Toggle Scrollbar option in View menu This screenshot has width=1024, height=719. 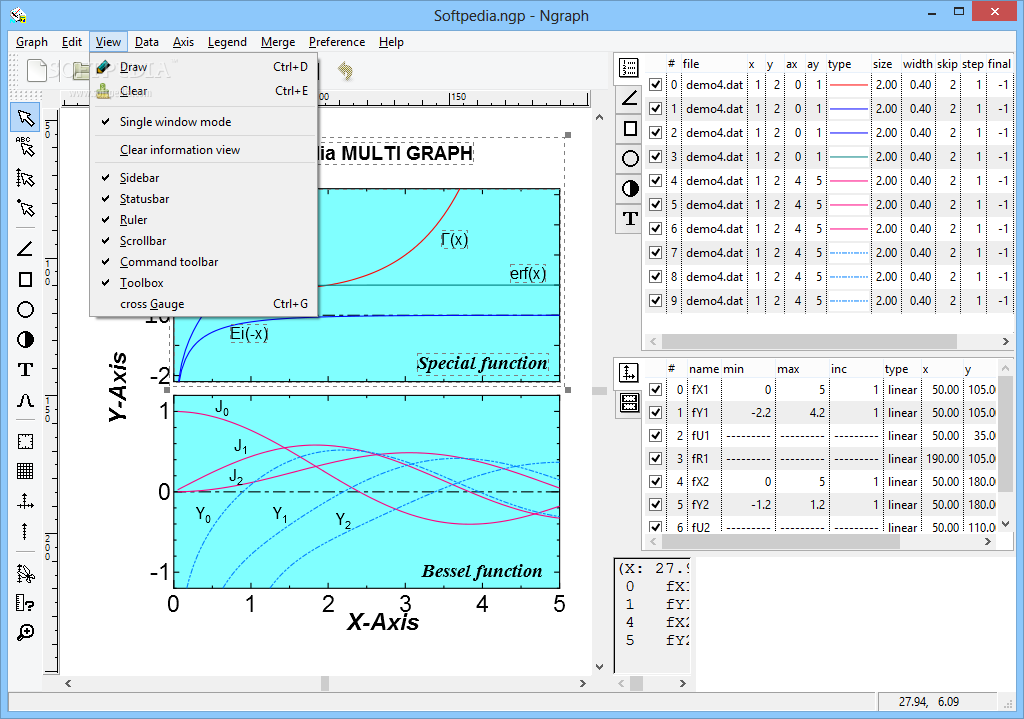[x=204, y=241]
